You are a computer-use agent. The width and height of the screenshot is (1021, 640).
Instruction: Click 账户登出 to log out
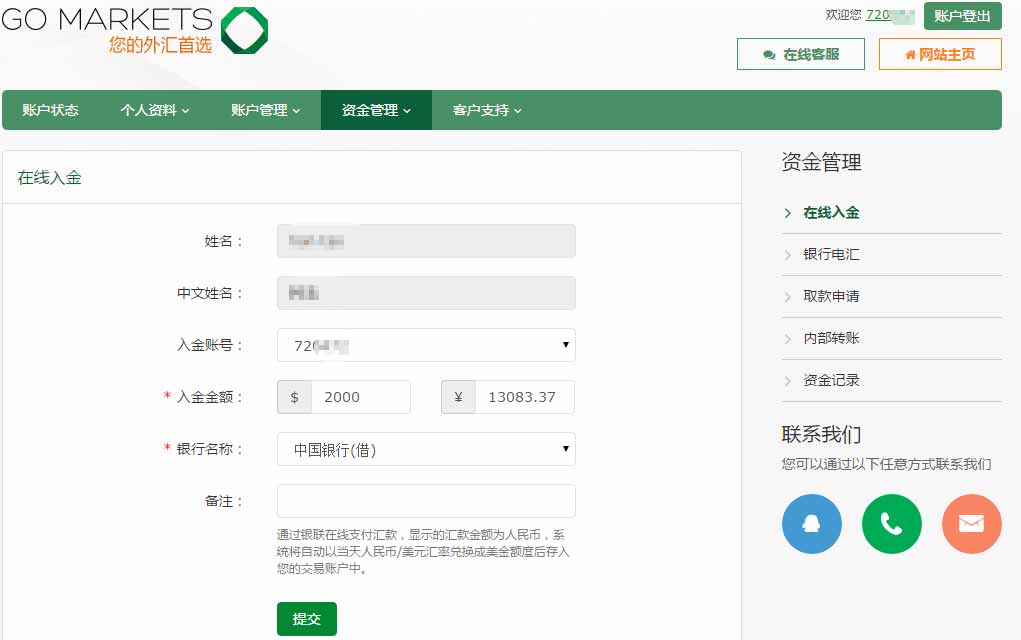coord(962,16)
